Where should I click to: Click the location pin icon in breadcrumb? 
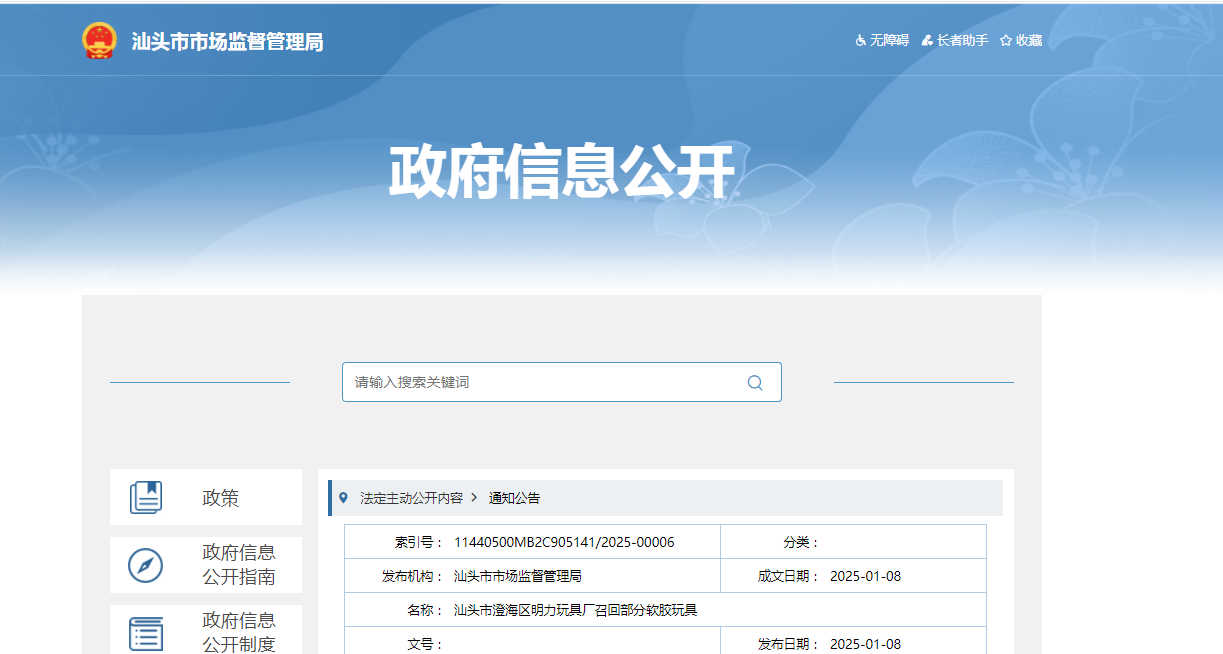(x=344, y=497)
